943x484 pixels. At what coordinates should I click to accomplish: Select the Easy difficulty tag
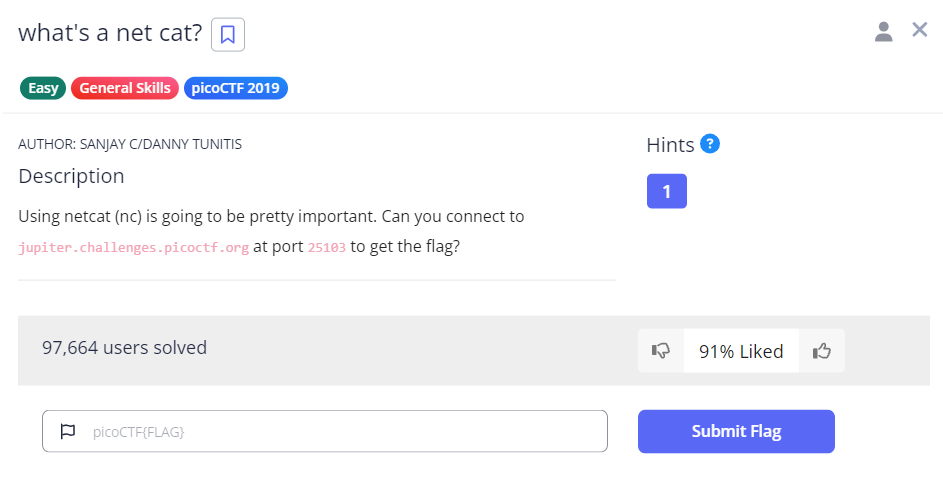[43, 88]
